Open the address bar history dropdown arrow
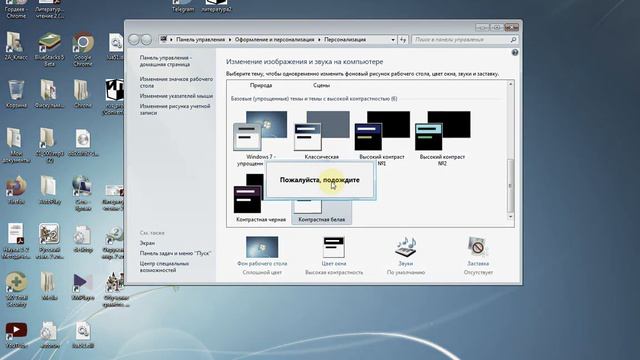Screen dimensions: 640x360 tap(393, 40)
